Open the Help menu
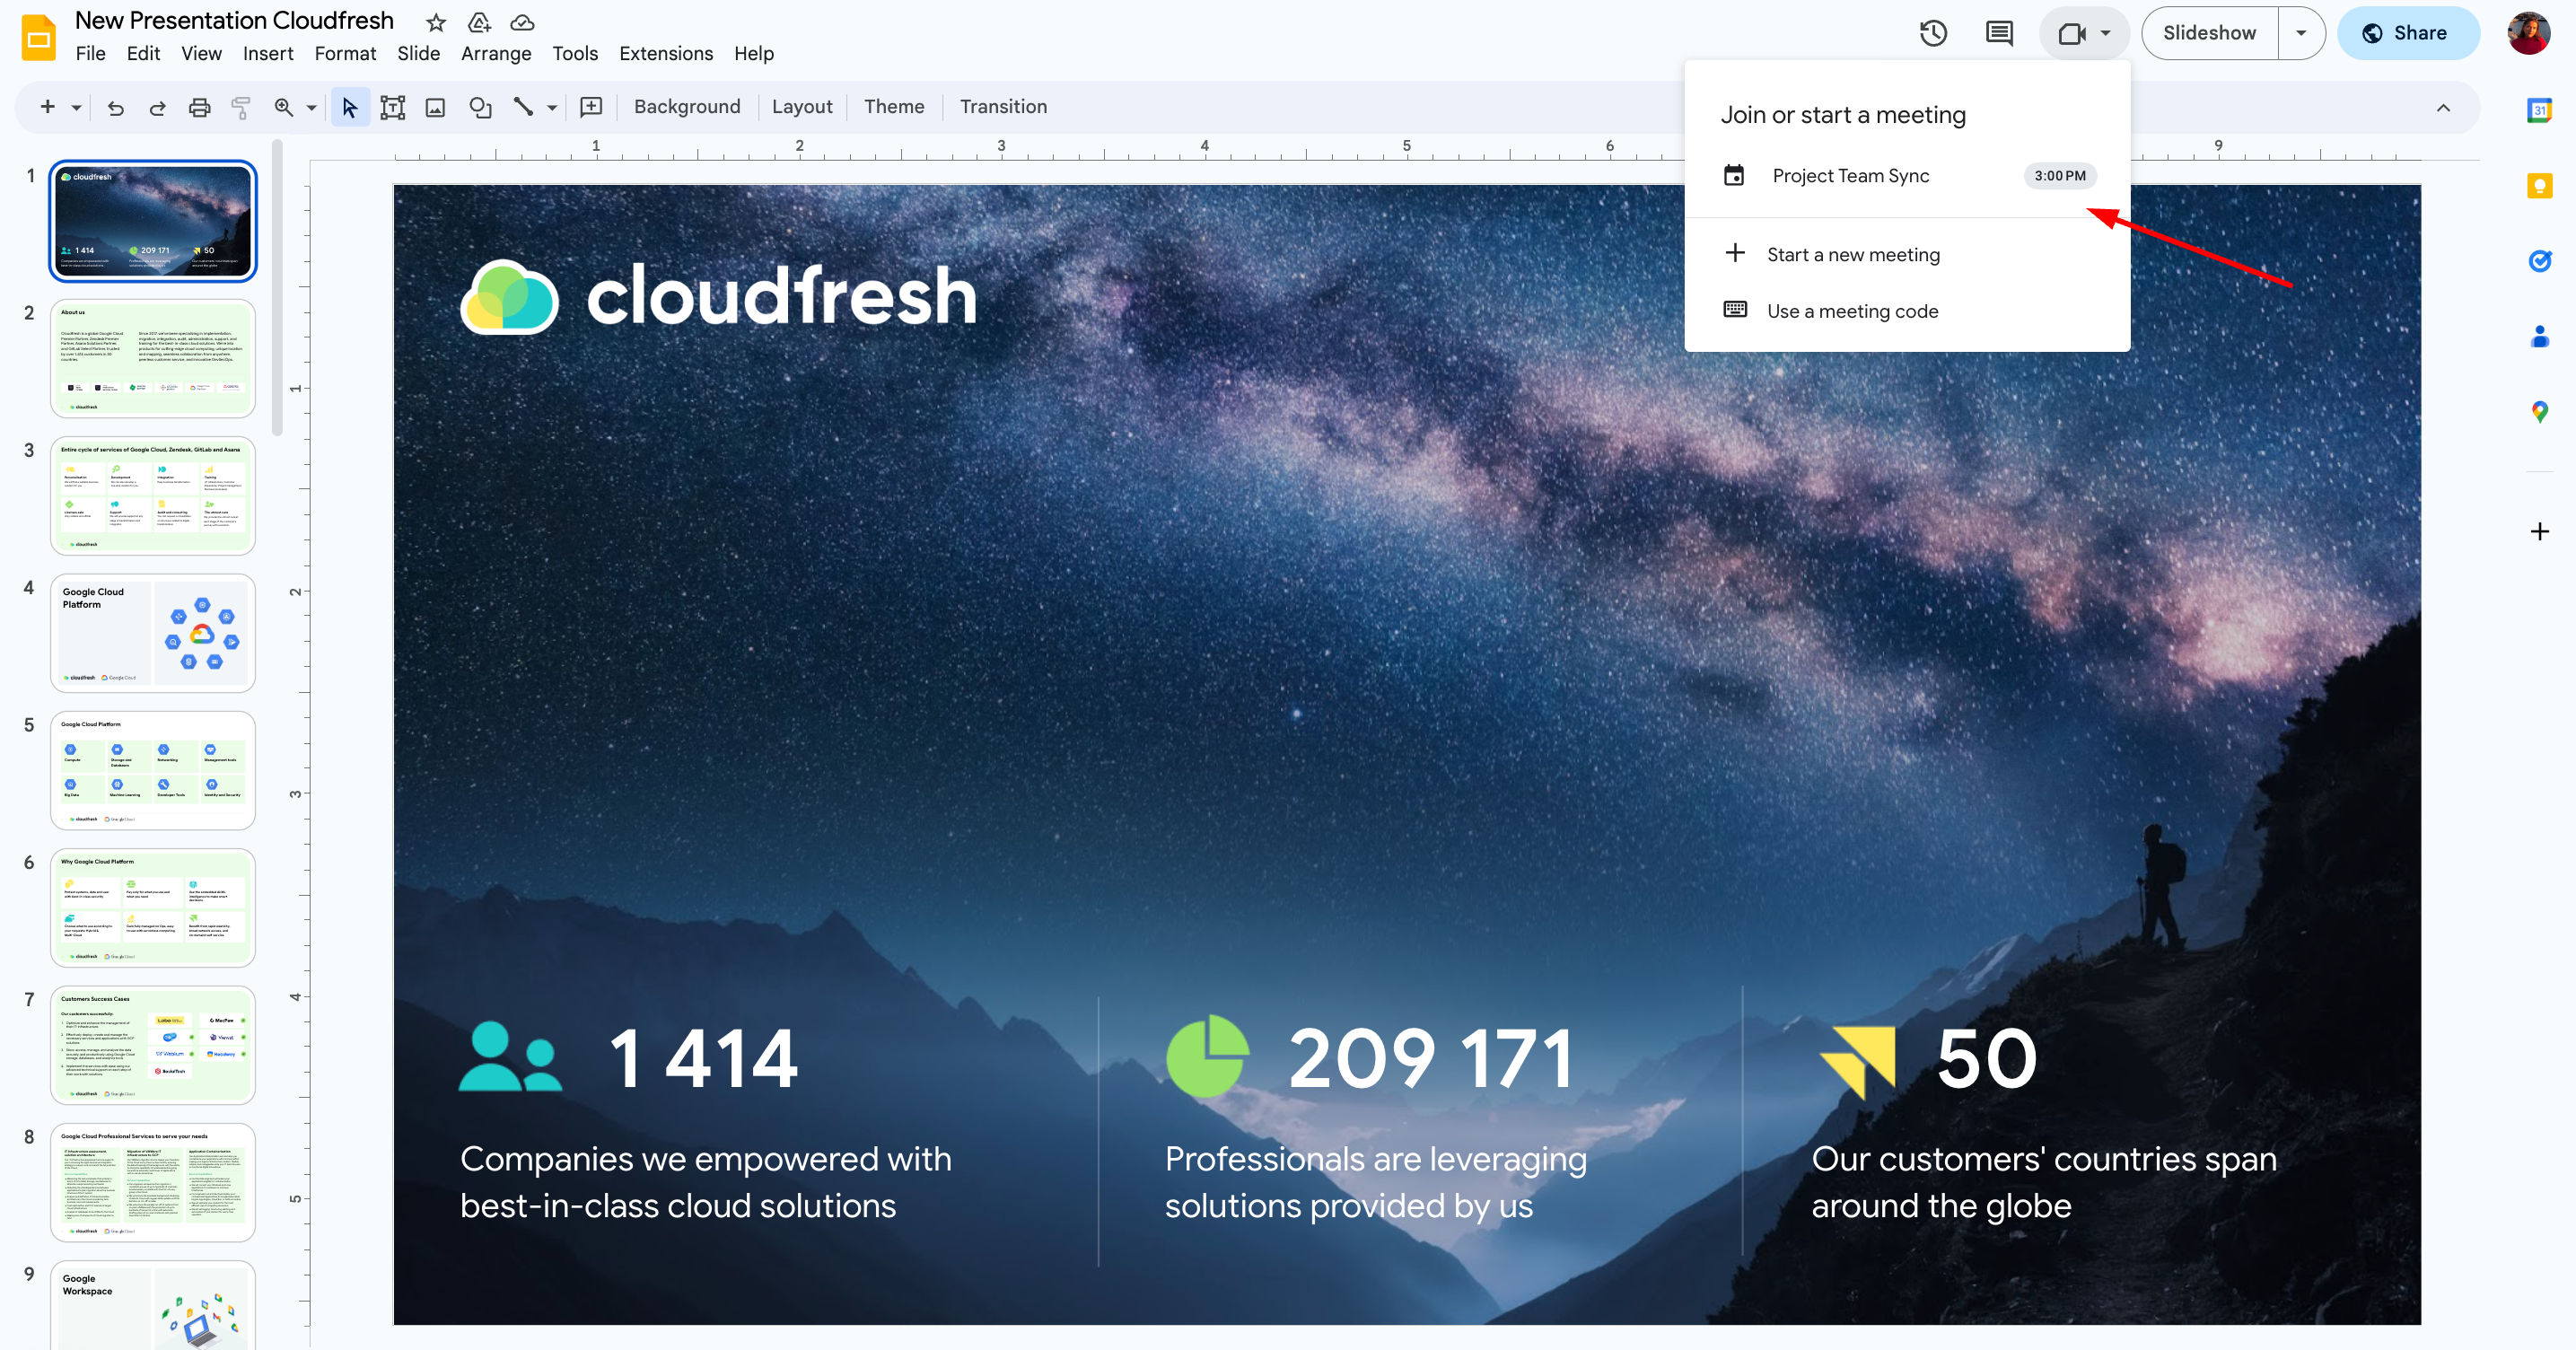Image resolution: width=2576 pixels, height=1350 pixels. coord(754,53)
